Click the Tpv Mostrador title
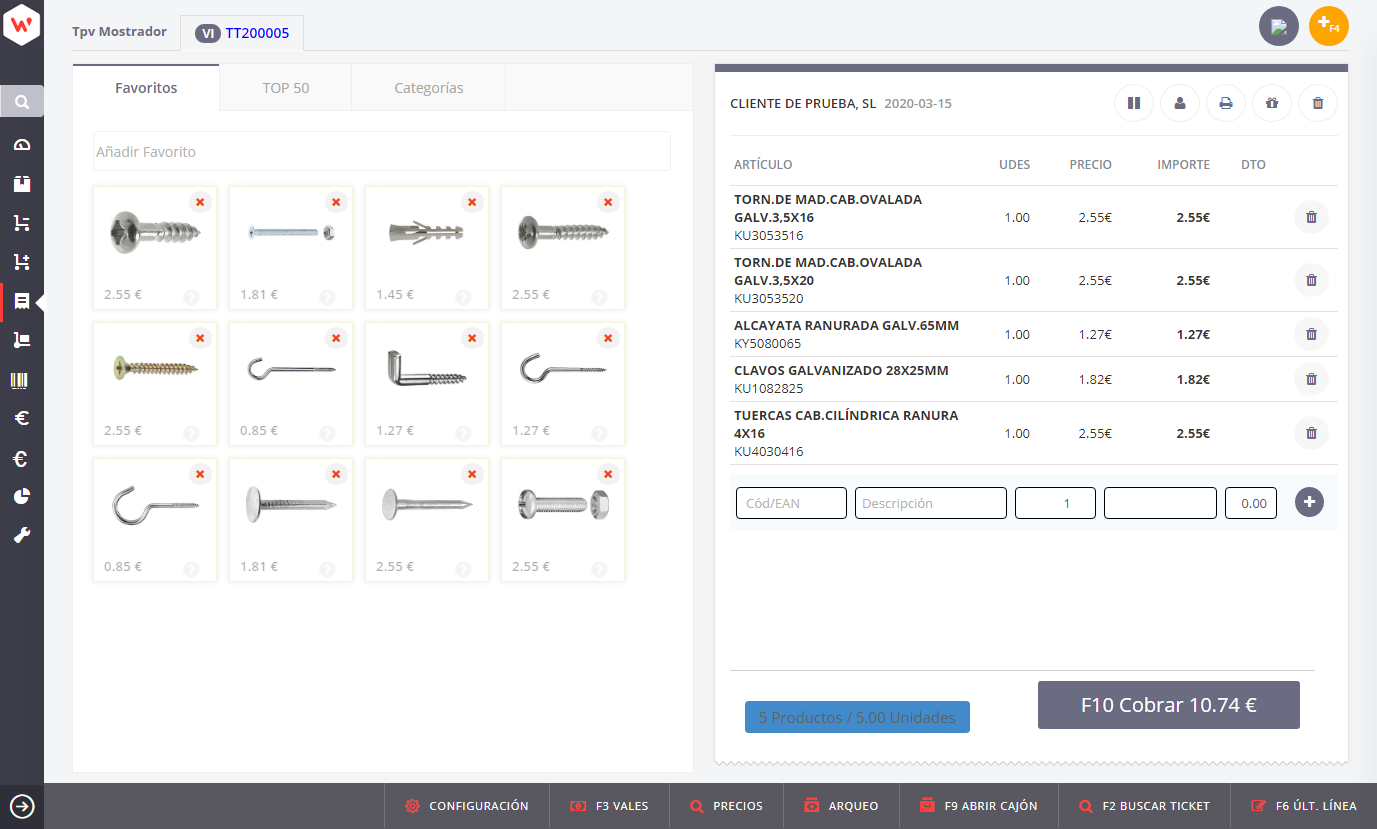Image resolution: width=1377 pixels, height=829 pixels. pyautogui.click(x=119, y=31)
